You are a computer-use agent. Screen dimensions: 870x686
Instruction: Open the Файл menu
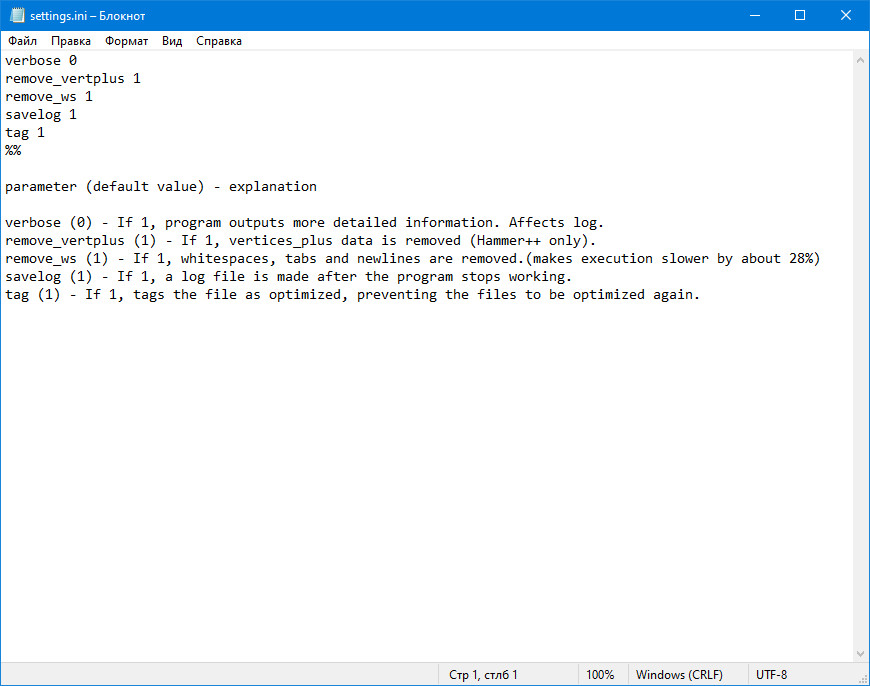(21, 41)
